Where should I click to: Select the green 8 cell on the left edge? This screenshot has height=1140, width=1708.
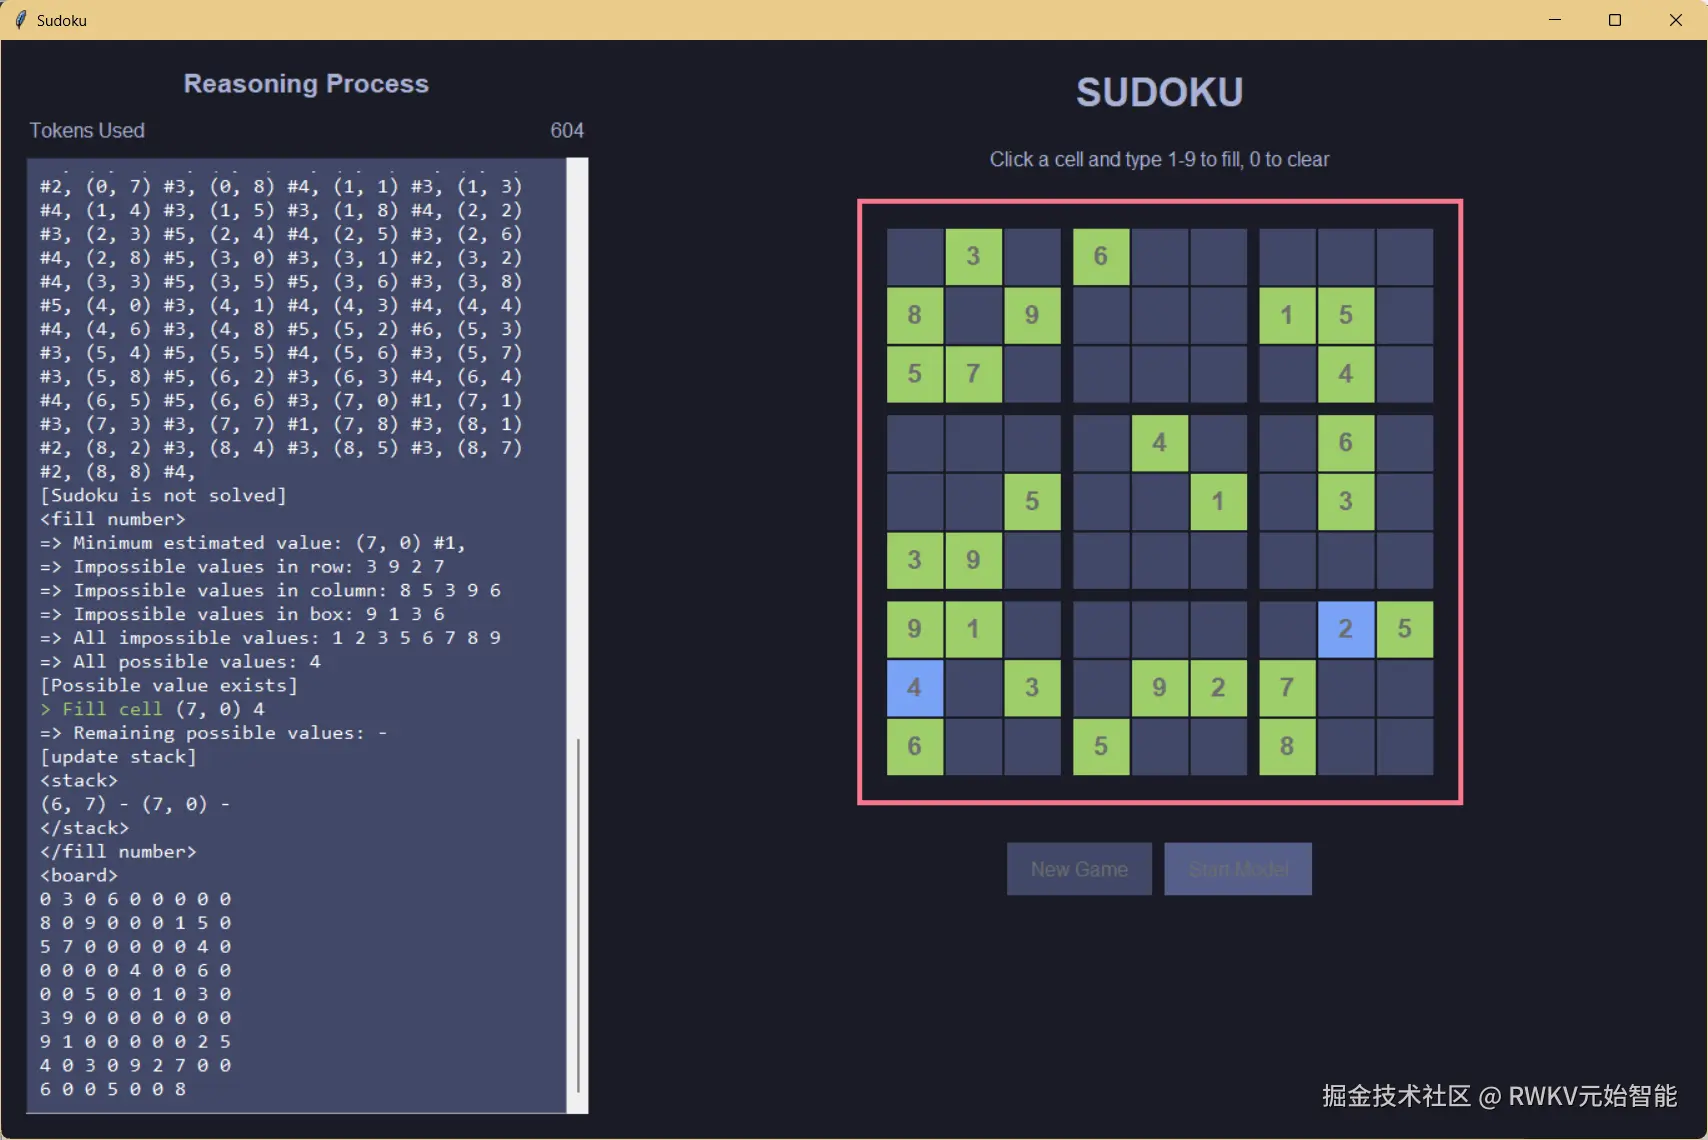913,315
